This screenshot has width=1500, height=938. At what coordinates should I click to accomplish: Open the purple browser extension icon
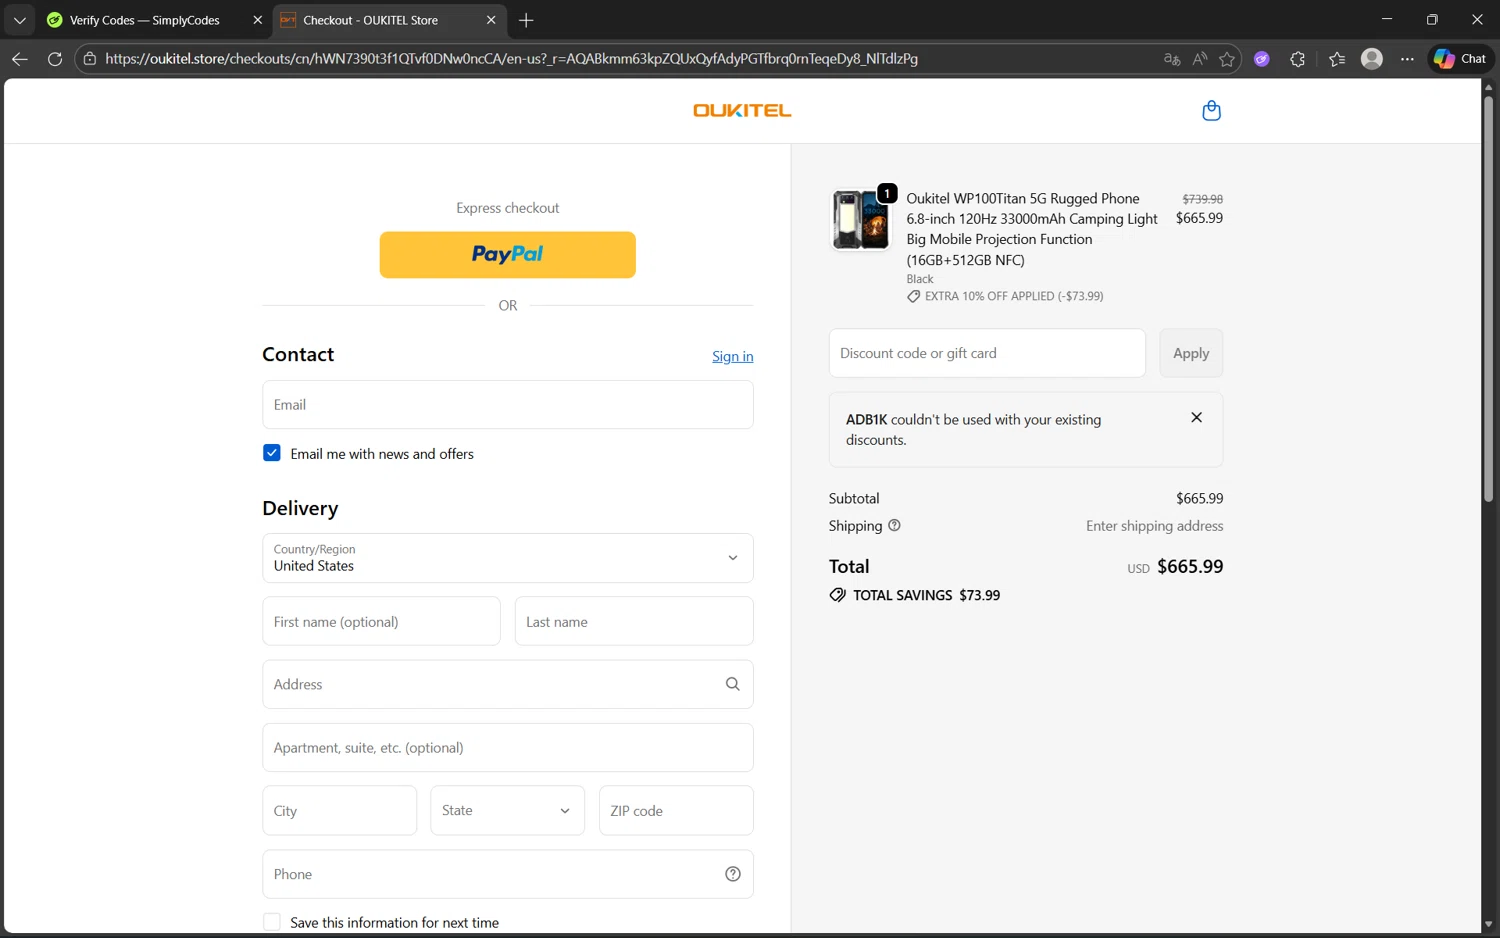[1262, 59]
